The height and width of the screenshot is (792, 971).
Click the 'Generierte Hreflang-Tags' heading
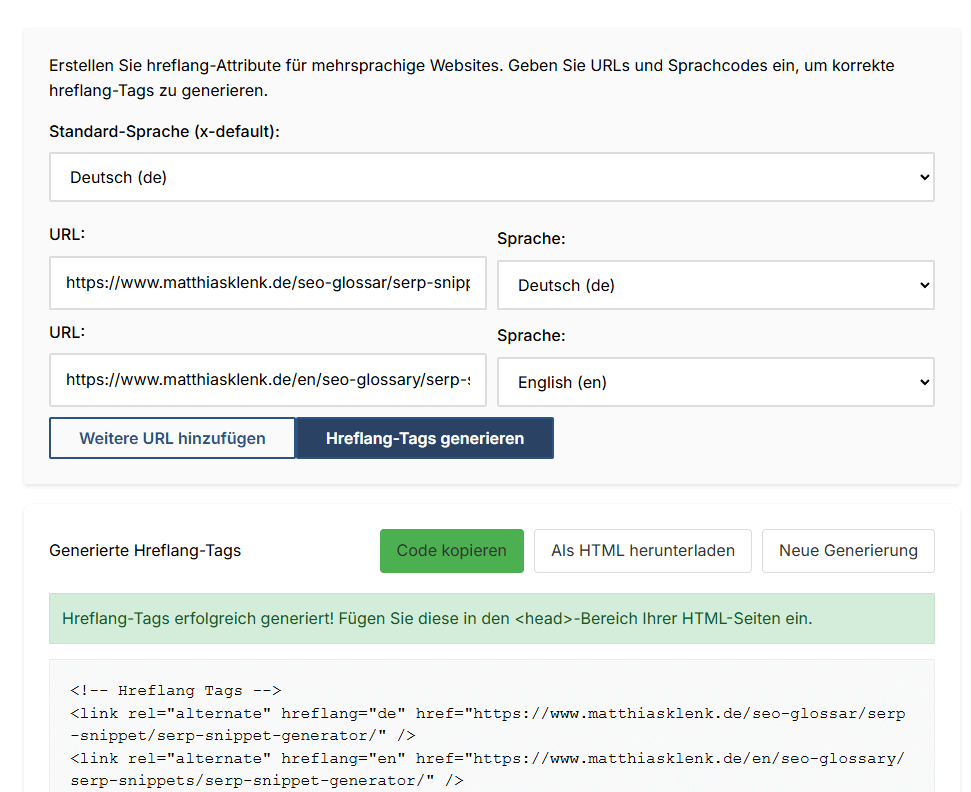[x=145, y=550]
